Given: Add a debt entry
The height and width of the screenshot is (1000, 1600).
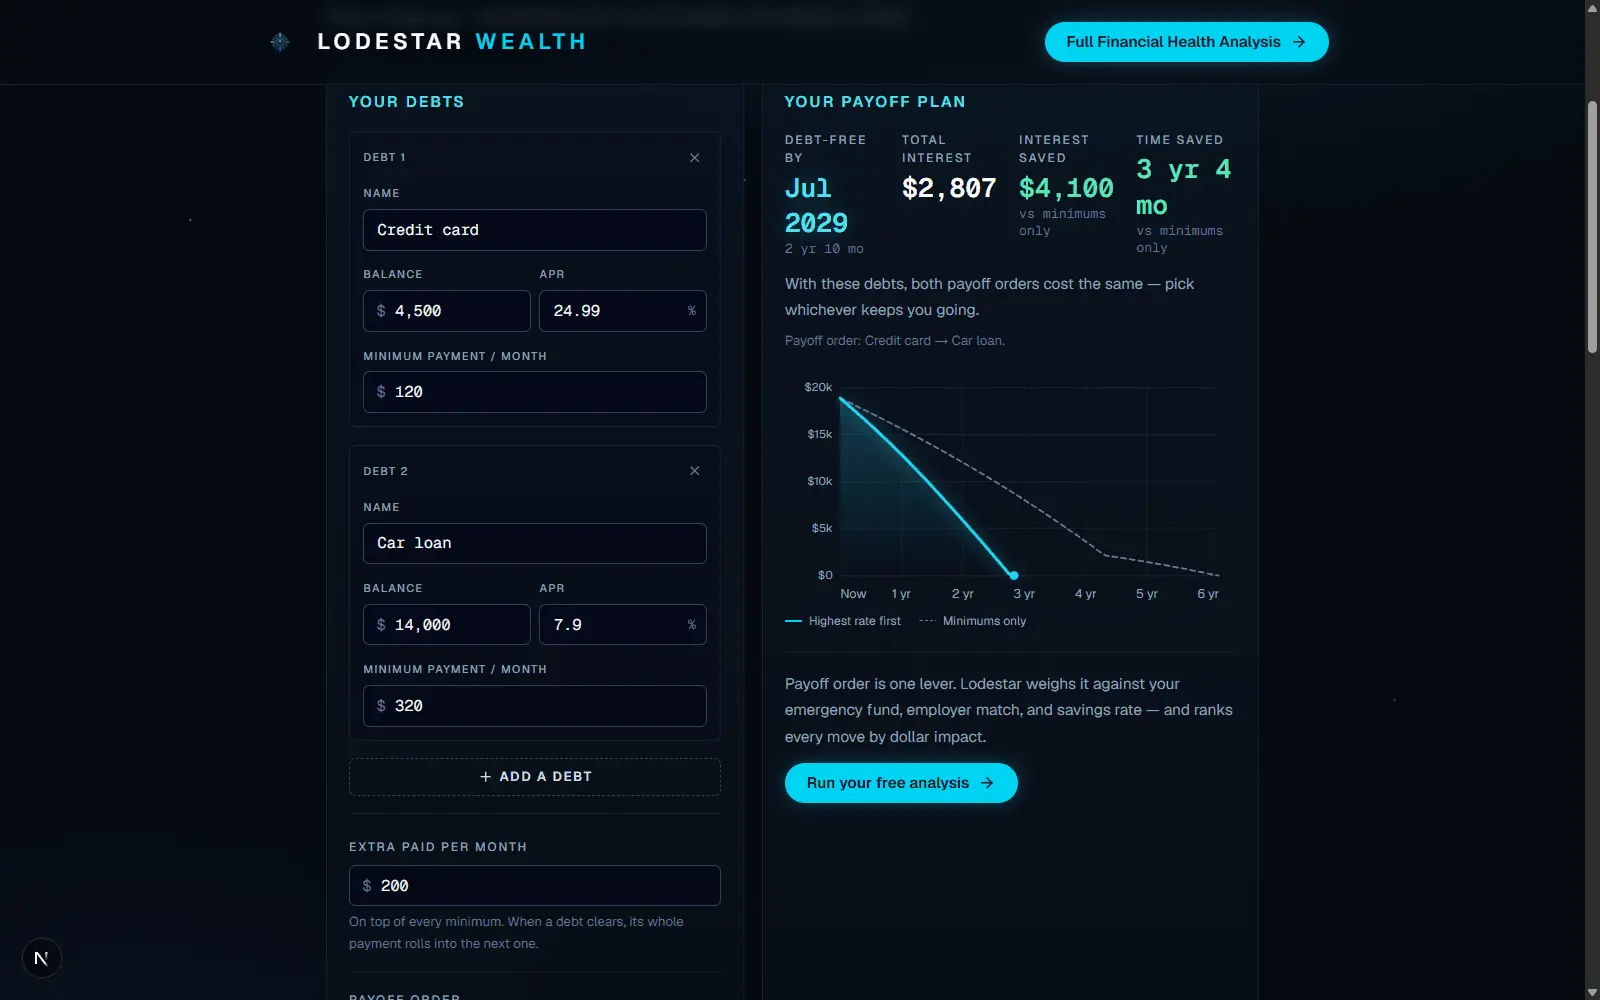Looking at the screenshot, I should click(x=535, y=777).
